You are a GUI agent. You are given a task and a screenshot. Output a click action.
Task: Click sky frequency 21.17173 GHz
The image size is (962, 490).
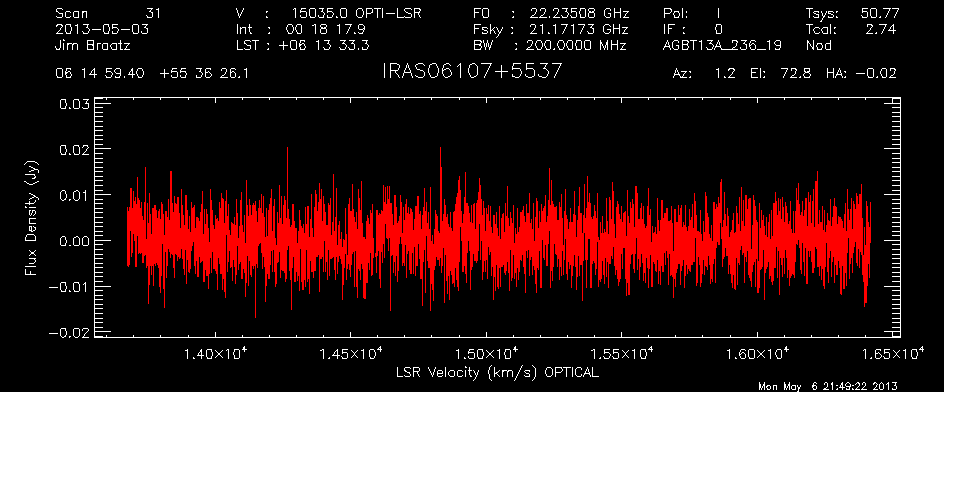pos(579,29)
